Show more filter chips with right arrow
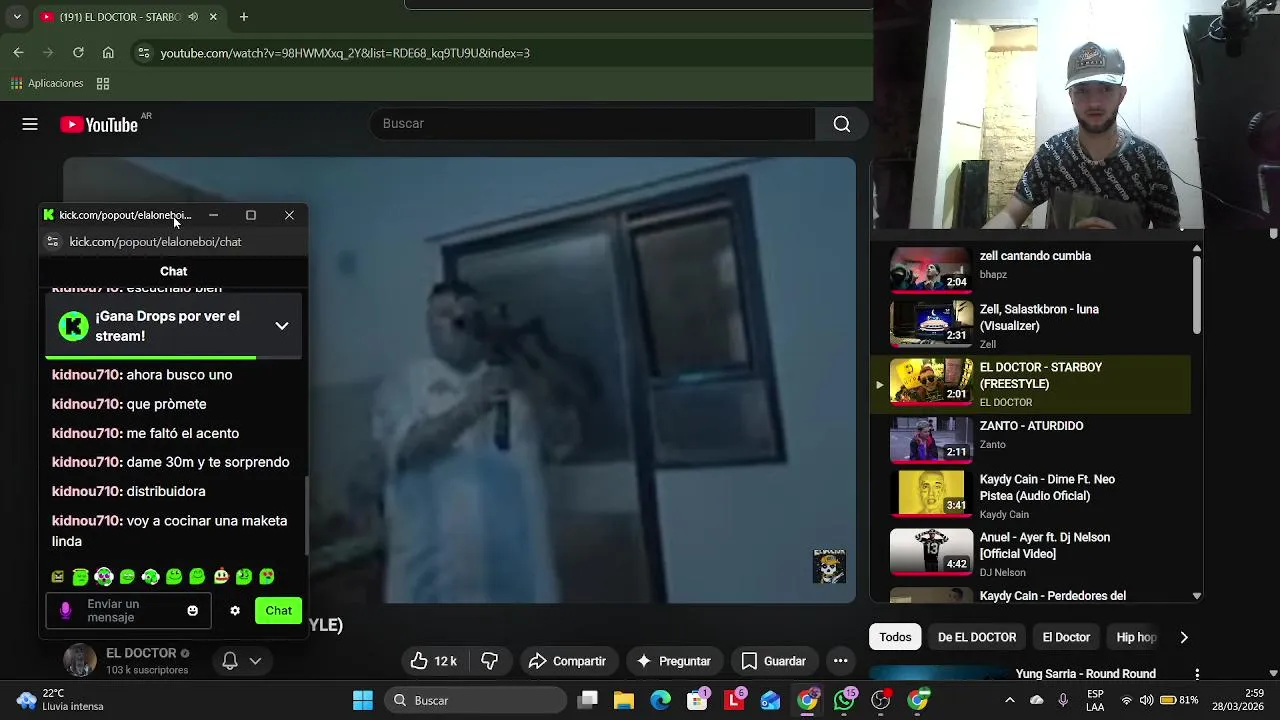The width and height of the screenshot is (1280, 720). pos(1184,637)
